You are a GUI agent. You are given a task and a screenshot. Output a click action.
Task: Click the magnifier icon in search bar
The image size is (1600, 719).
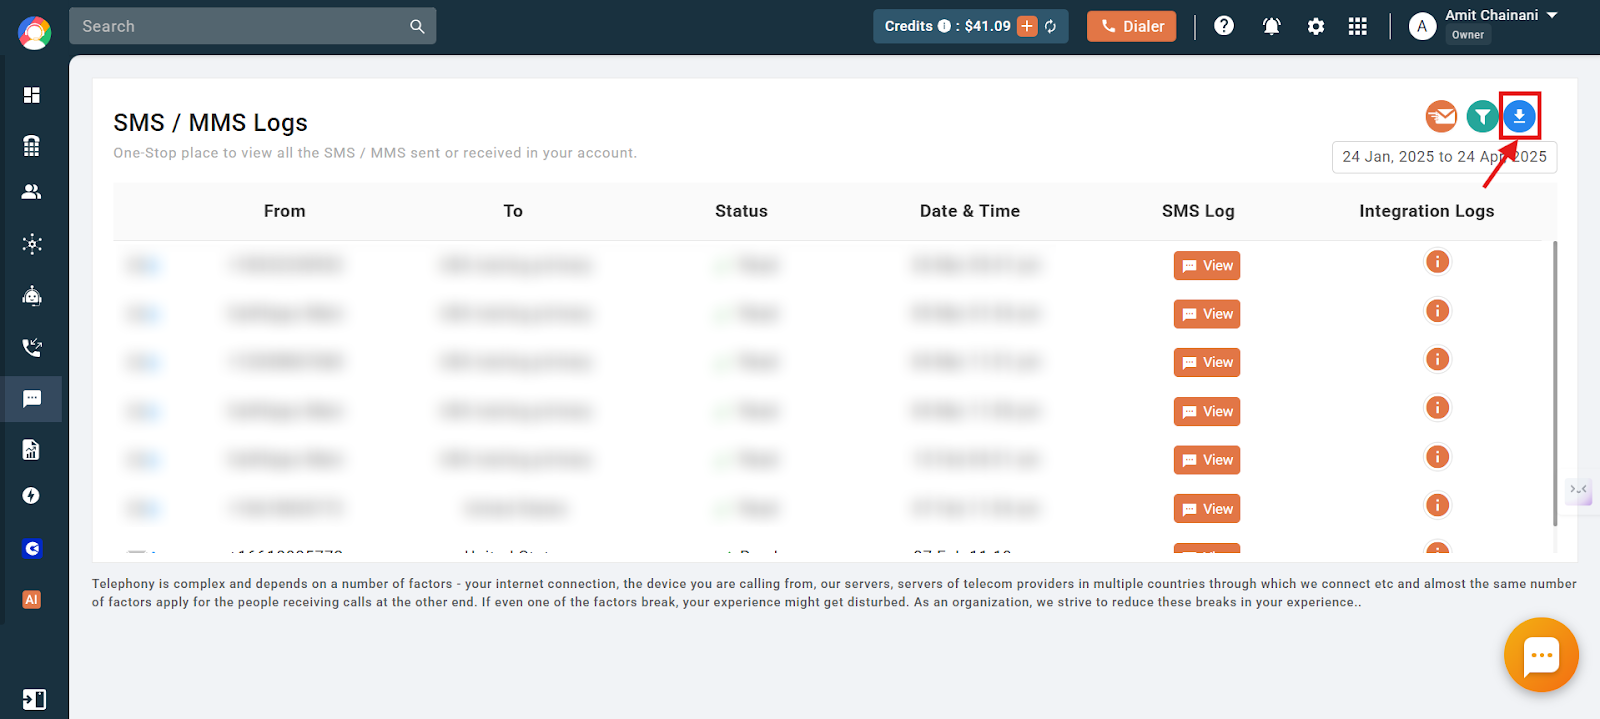click(x=417, y=26)
